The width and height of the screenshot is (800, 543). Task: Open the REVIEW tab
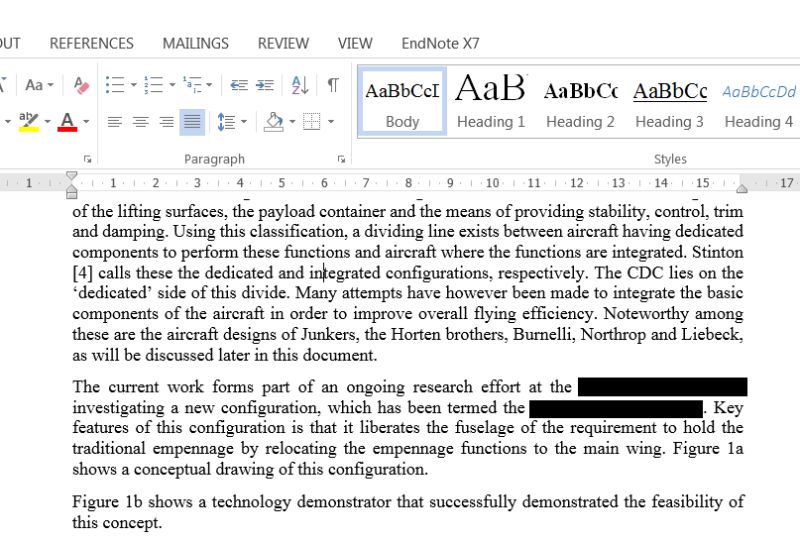(283, 43)
